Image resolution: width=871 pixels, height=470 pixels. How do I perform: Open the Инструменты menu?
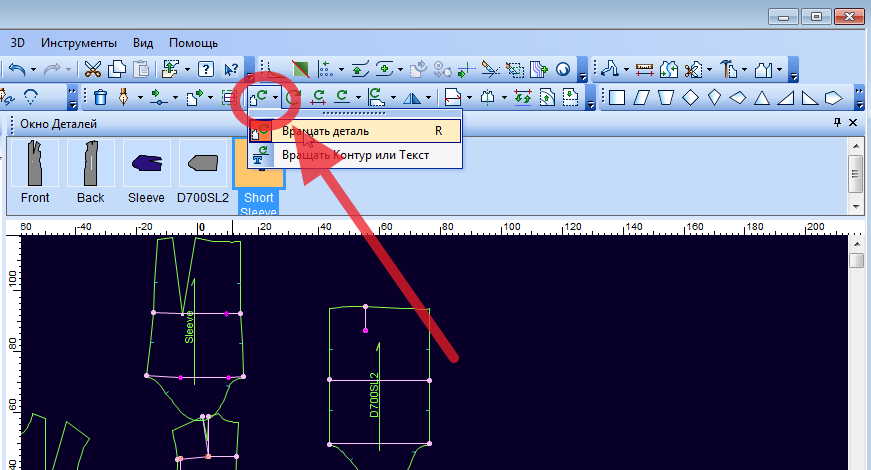click(79, 43)
